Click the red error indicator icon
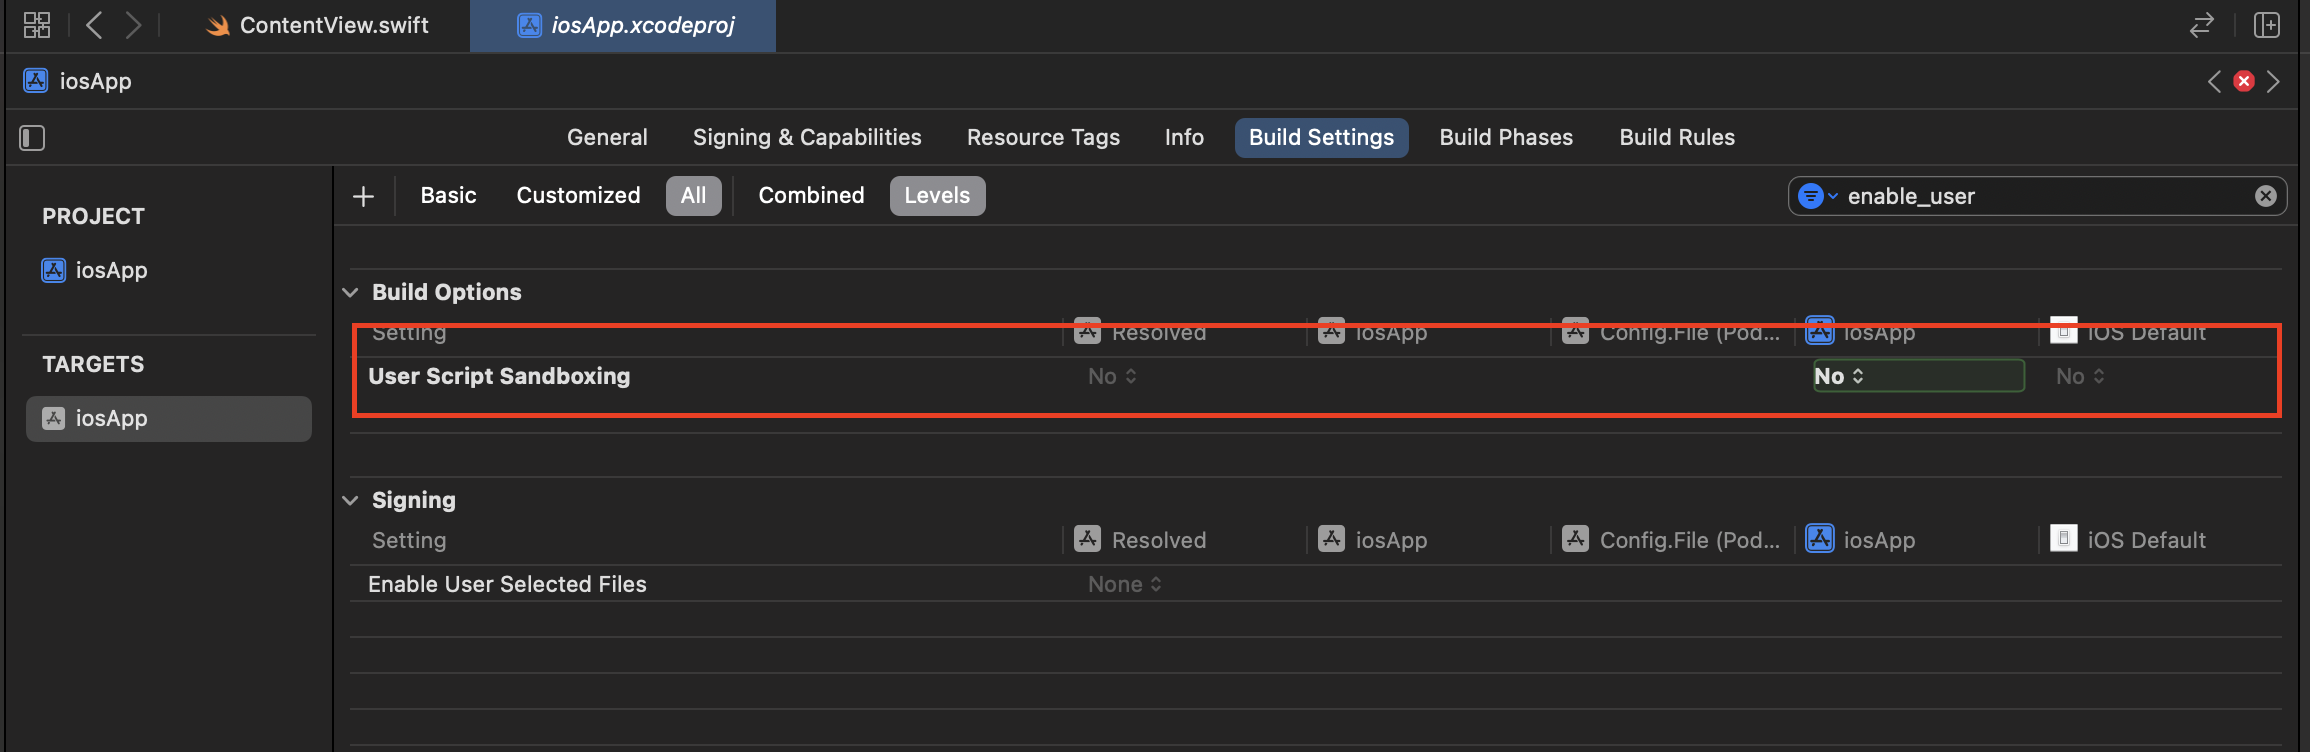 pyautogui.click(x=2244, y=81)
